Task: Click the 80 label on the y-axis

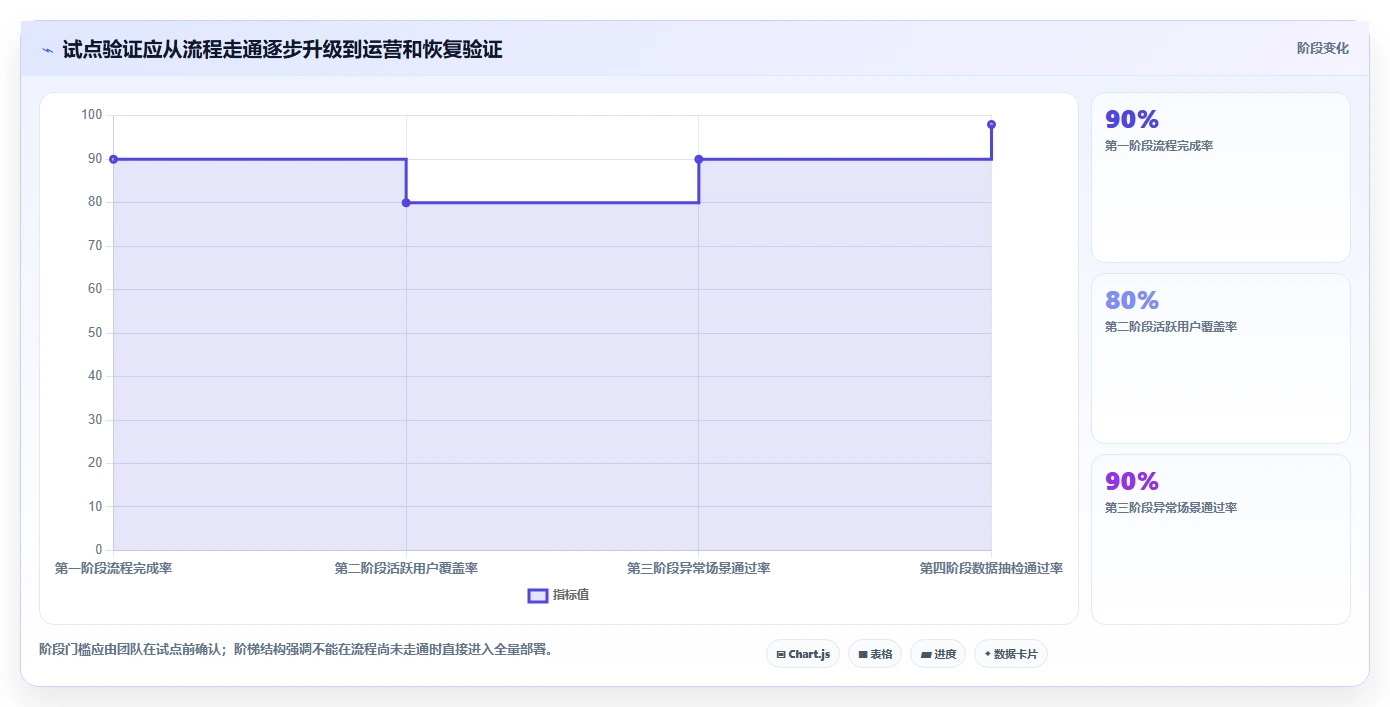Action: 95,202
